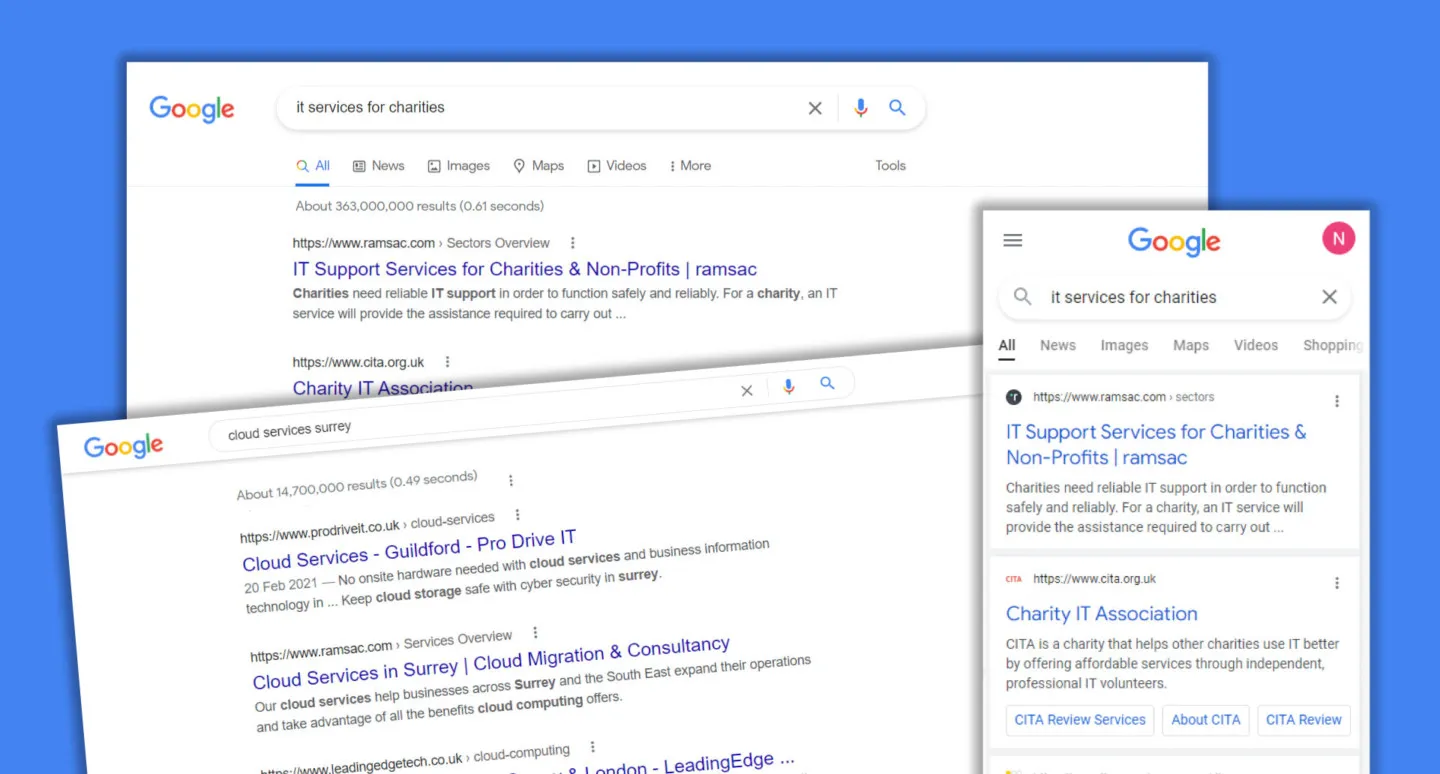The image size is (1440, 774).
Task: Click the microphone icon in the tilted search window
Action: (789, 387)
